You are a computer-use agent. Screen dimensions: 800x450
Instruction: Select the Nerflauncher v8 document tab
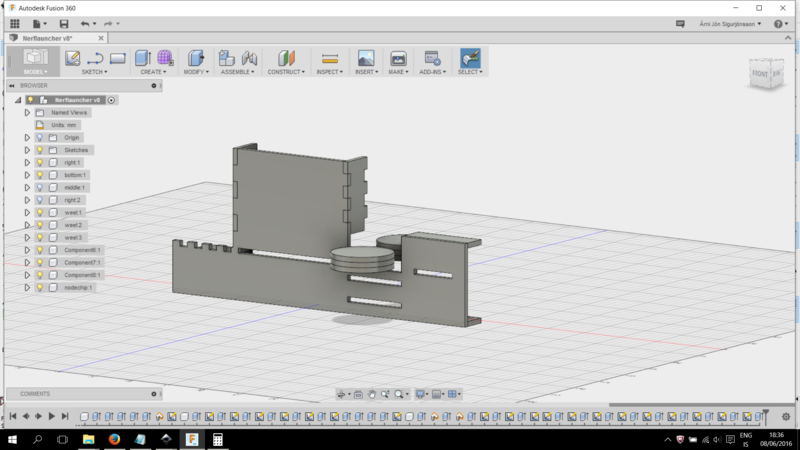click(x=48, y=38)
